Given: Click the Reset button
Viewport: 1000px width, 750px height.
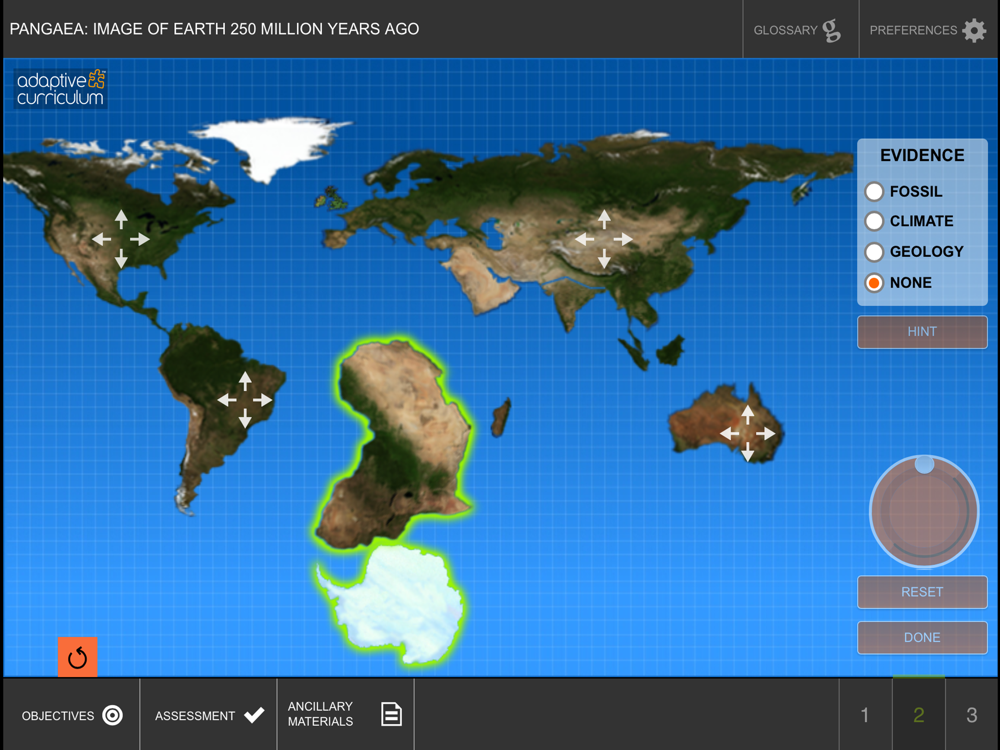Looking at the screenshot, I should [922, 592].
